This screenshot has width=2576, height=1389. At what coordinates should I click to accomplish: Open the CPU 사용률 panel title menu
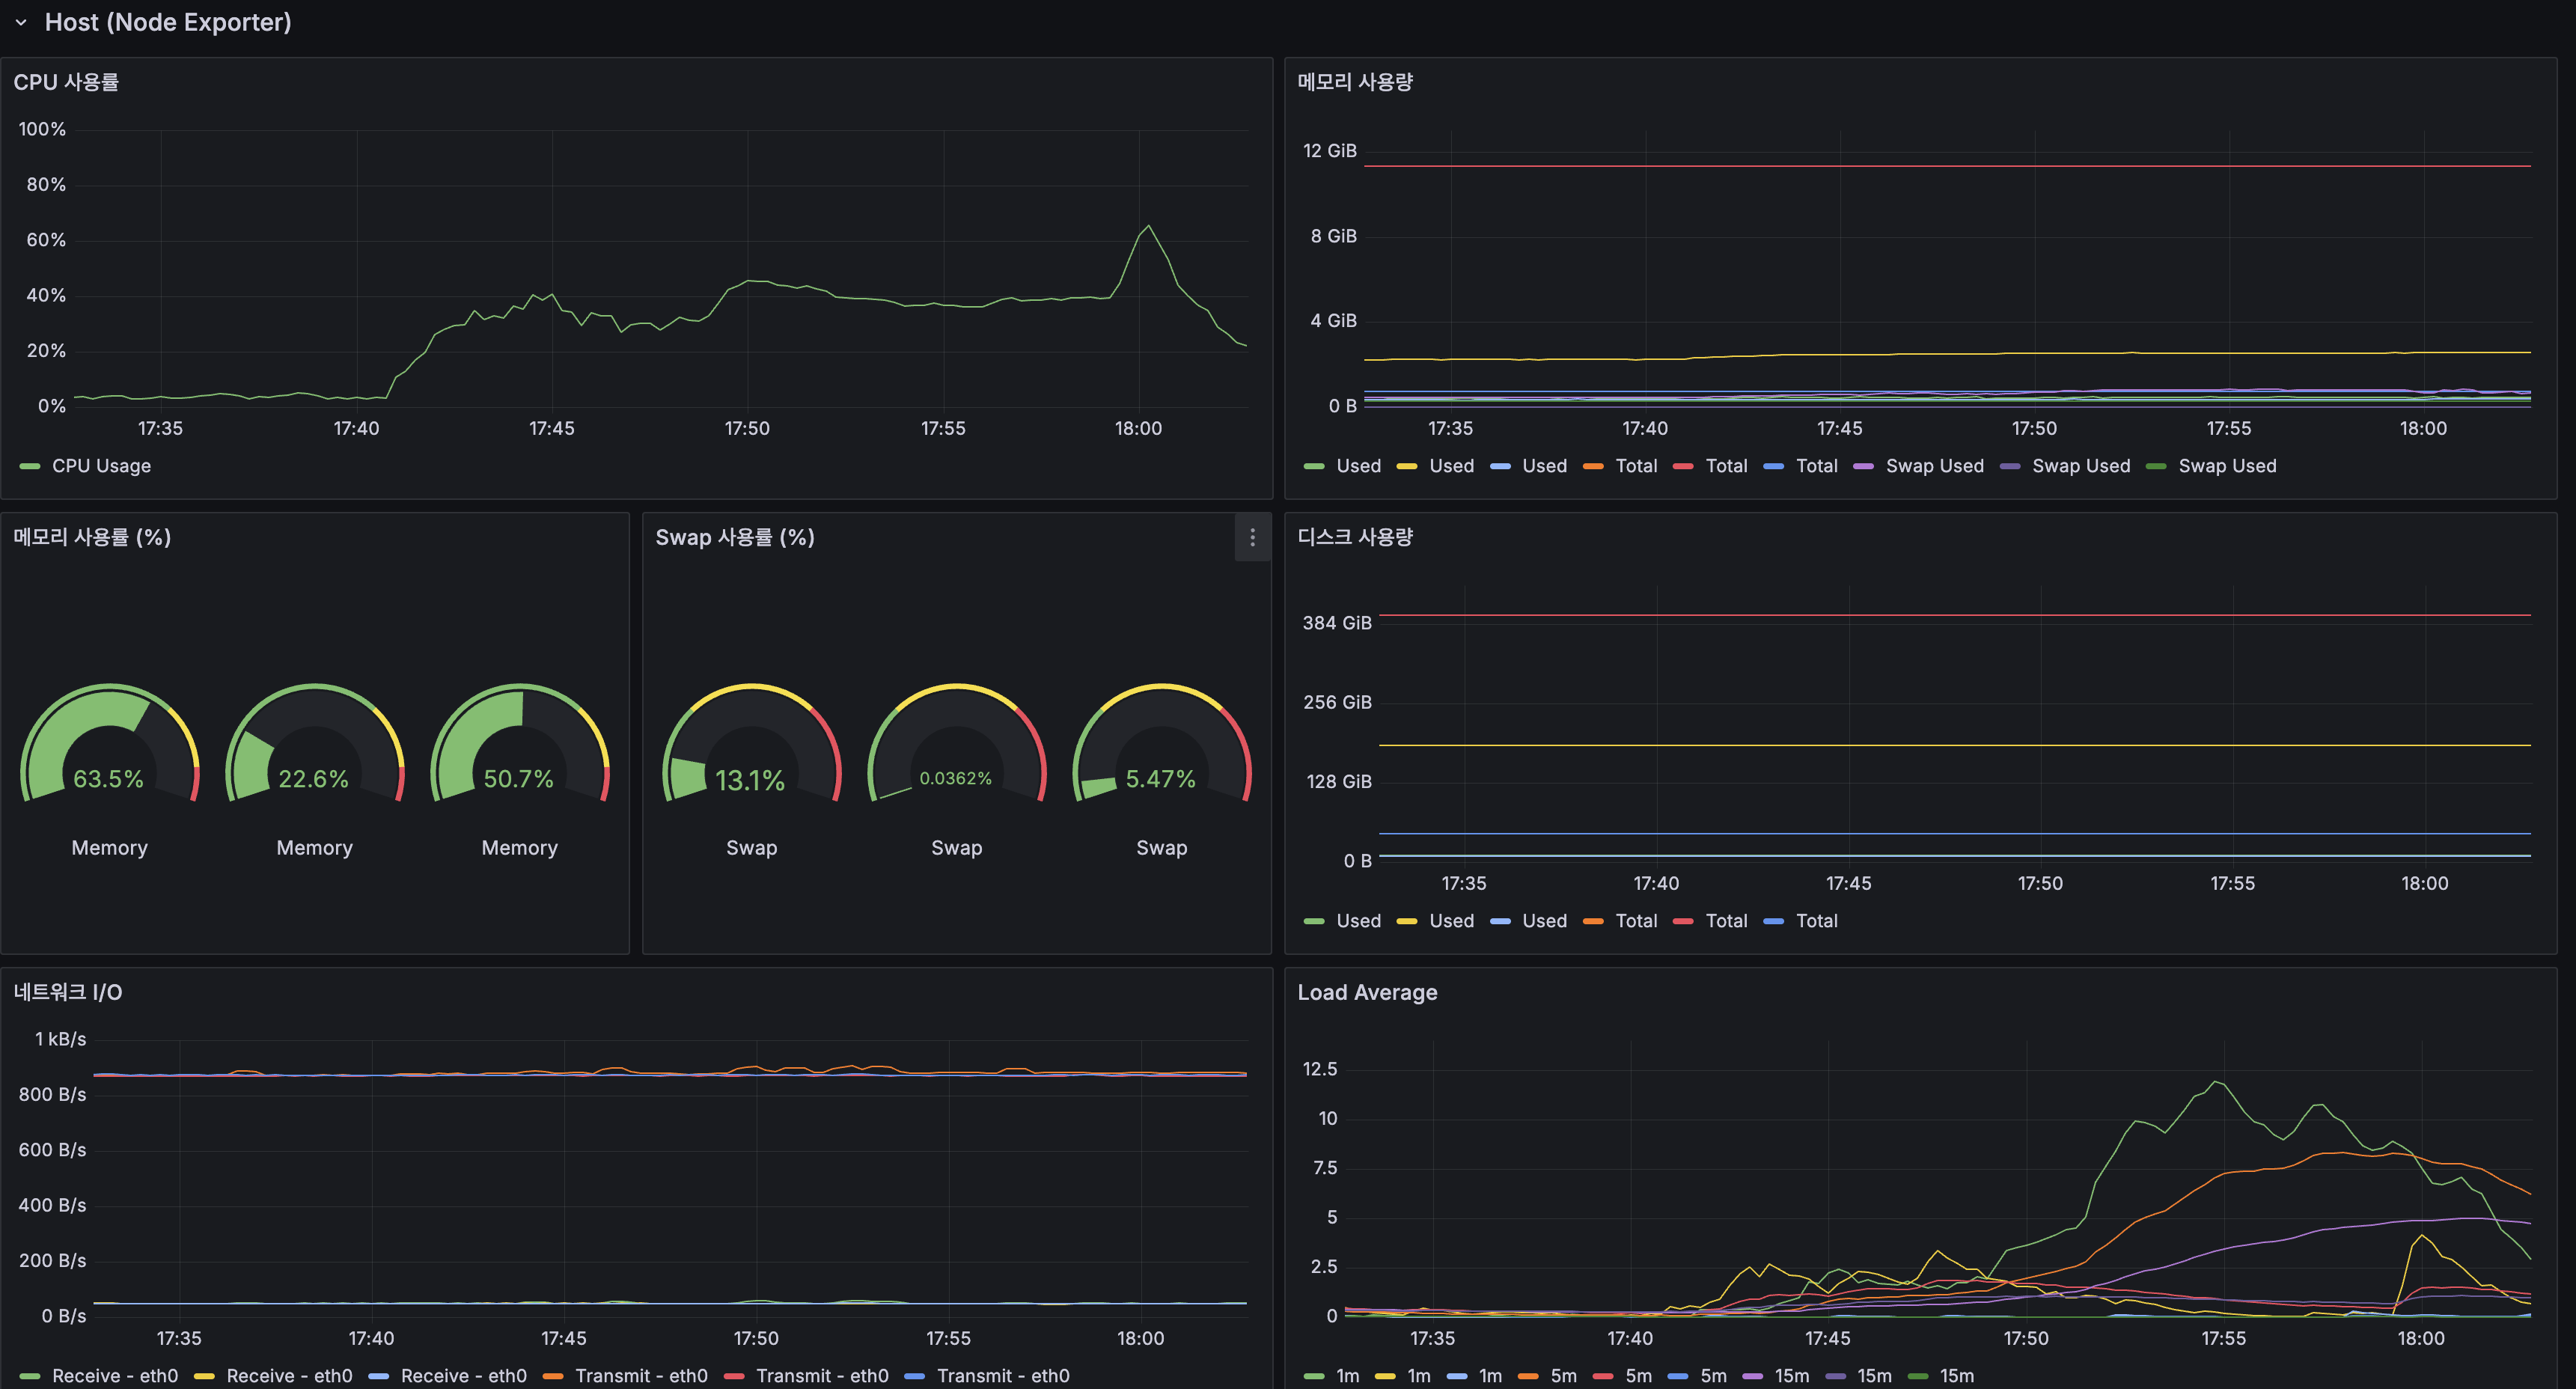pyautogui.click(x=66, y=82)
